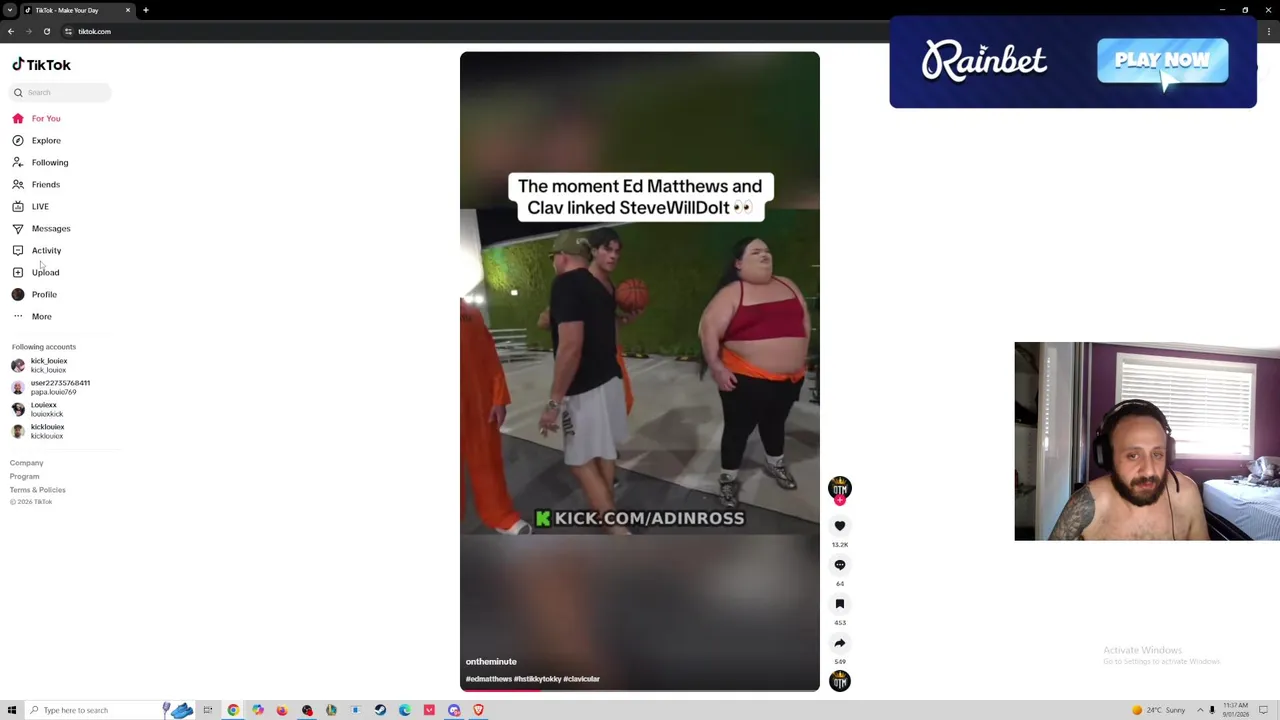Open the louiexx following account

click(37, 409)
